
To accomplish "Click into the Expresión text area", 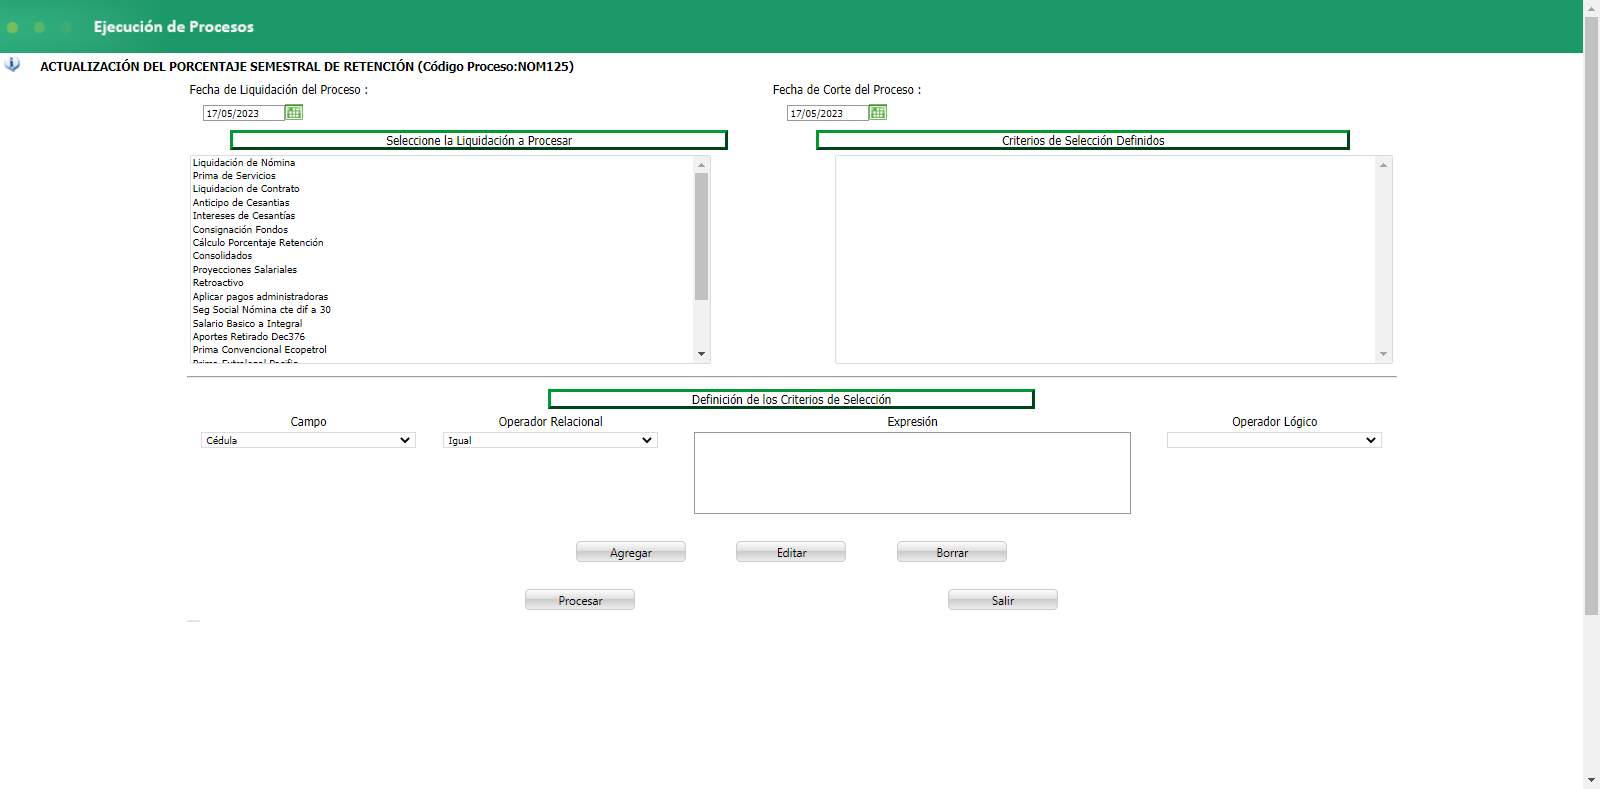I will tap(912, 473).
